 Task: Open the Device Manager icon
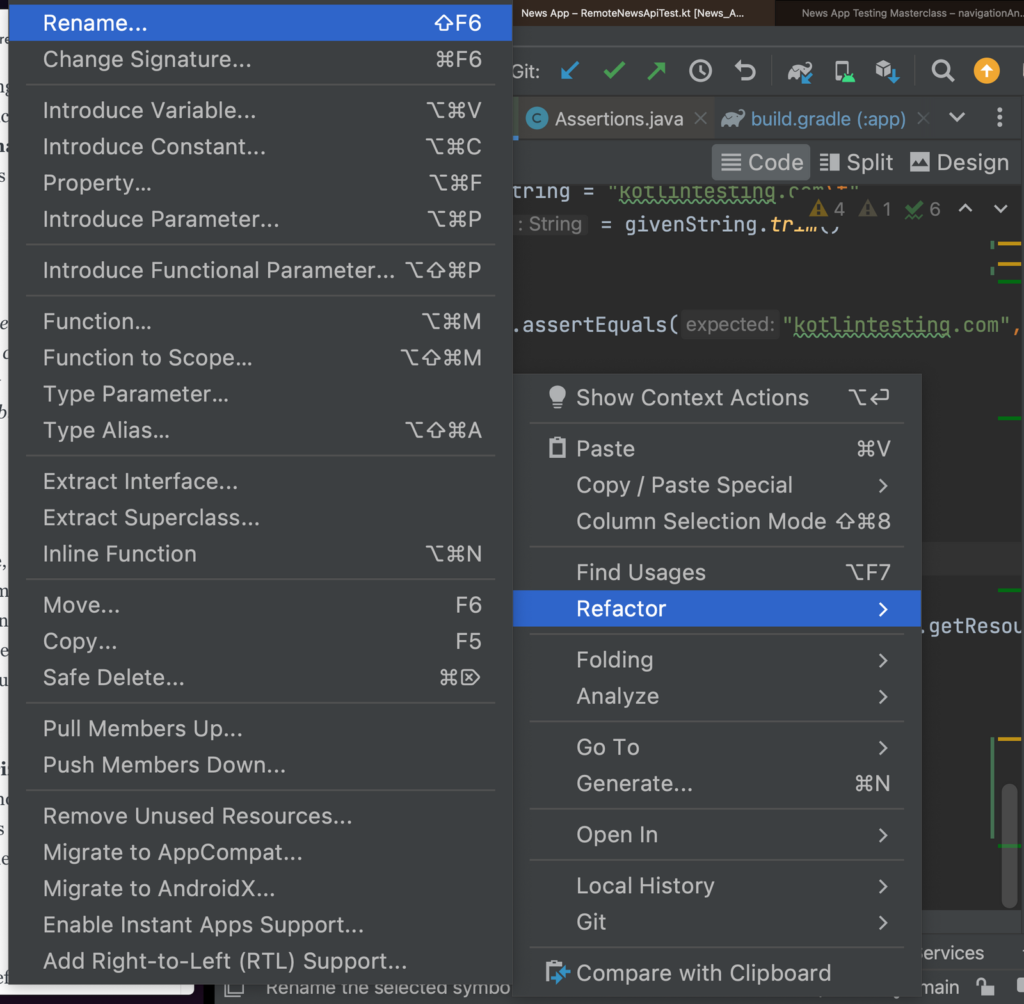point(844,71)
